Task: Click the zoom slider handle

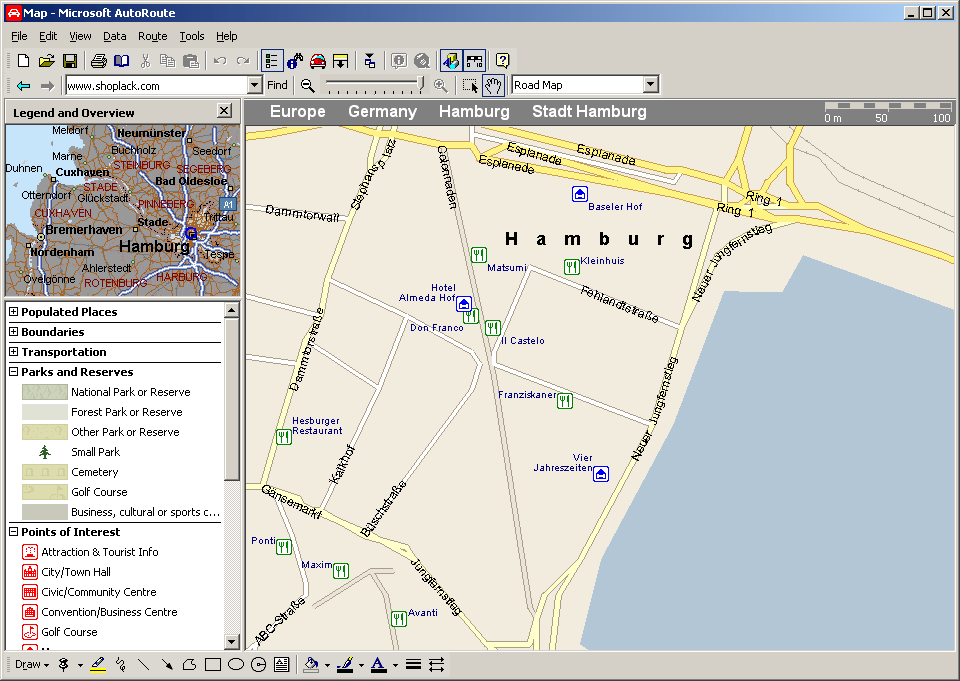Action: 421,84
